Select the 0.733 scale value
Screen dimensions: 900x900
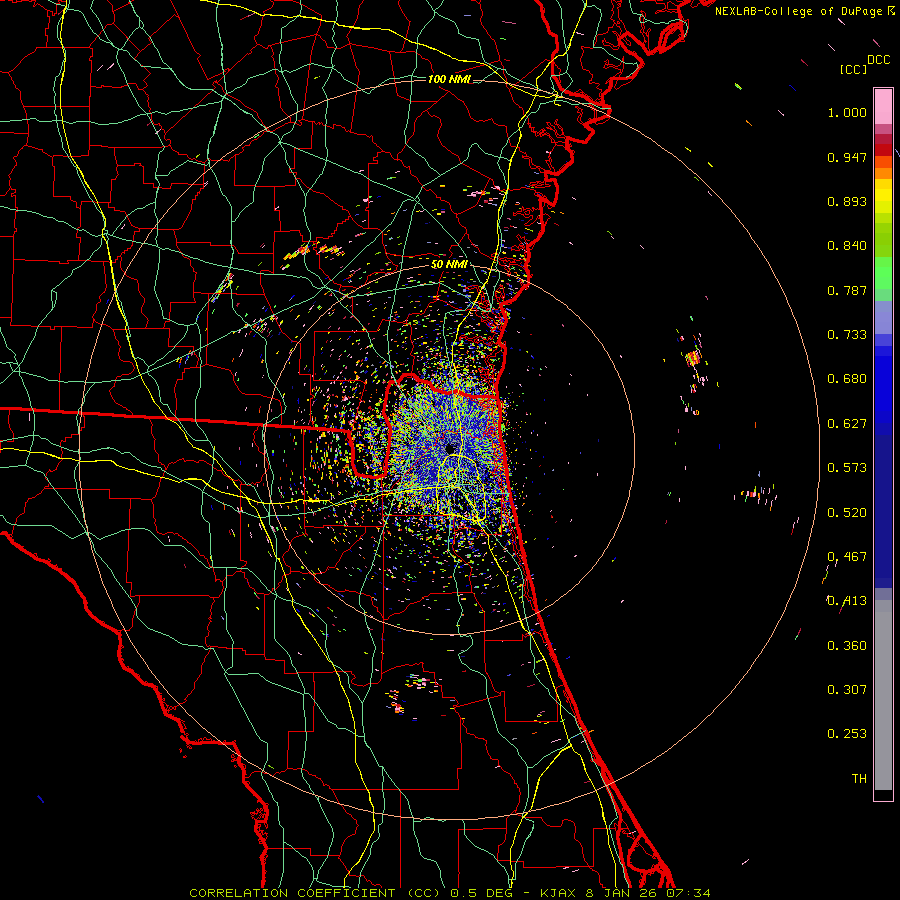[x=847, y=335]
